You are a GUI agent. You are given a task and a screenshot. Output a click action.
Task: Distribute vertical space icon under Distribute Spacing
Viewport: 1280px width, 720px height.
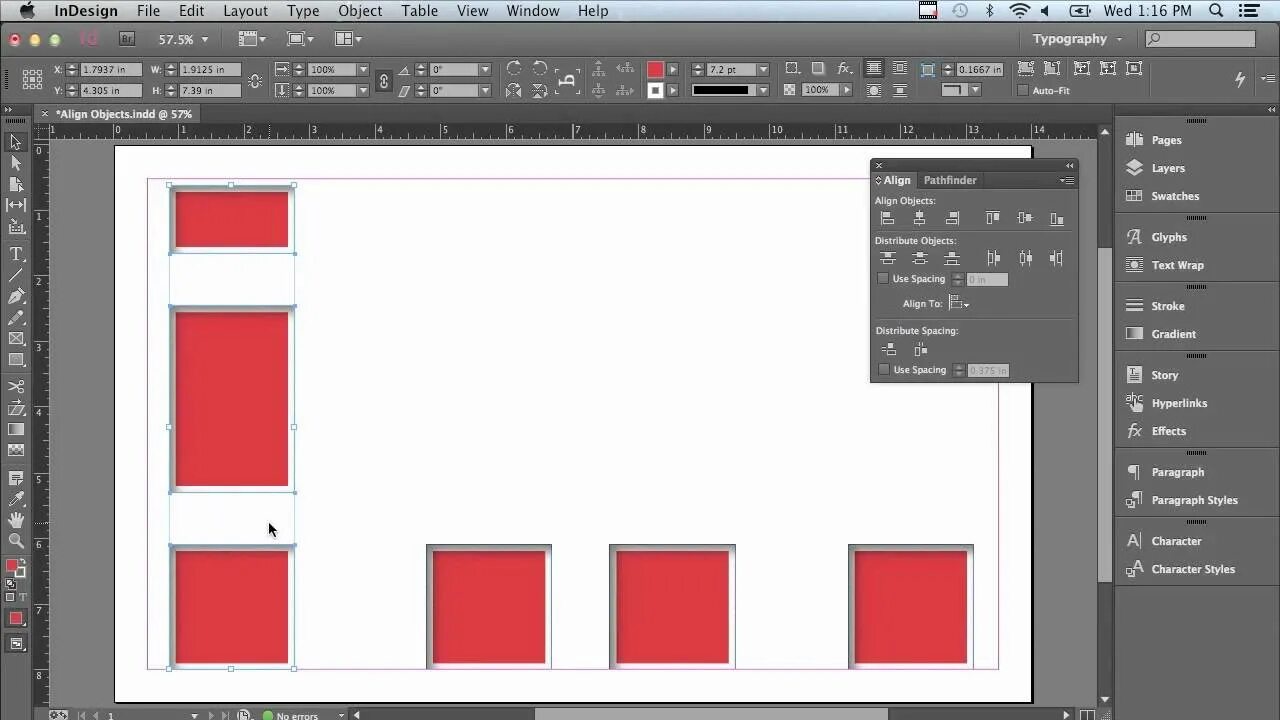pos(888,349)
